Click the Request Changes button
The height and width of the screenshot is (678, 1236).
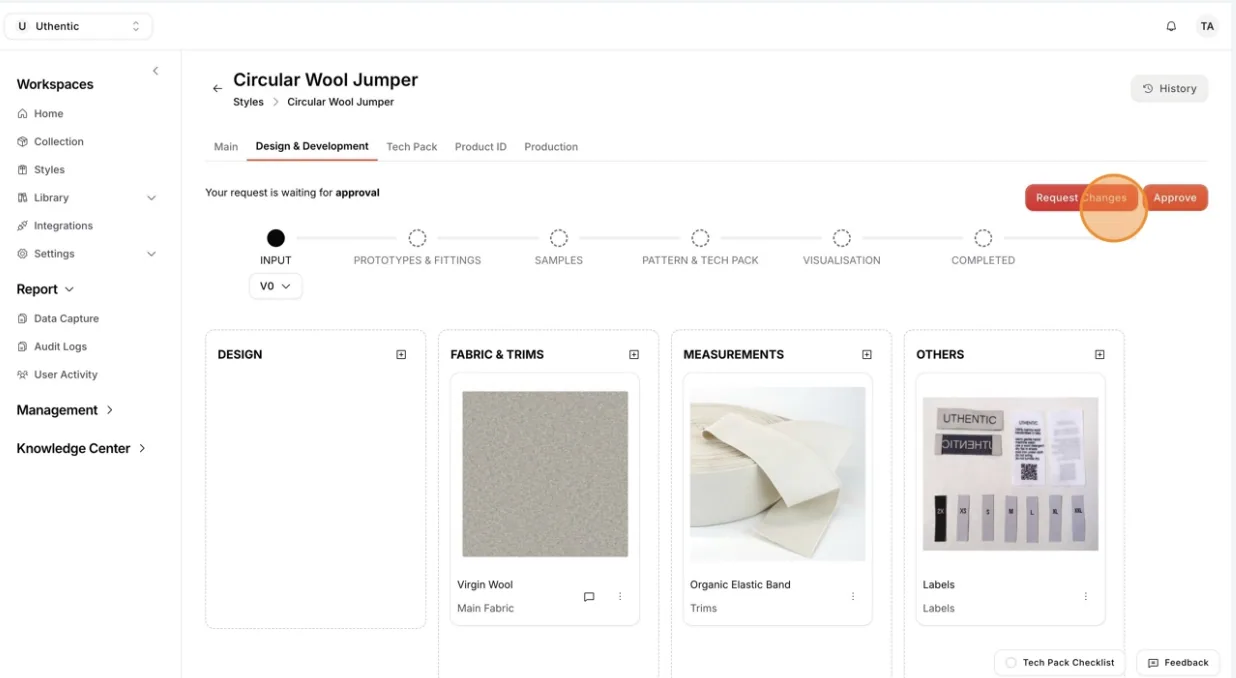click(x=1081, y=198)
